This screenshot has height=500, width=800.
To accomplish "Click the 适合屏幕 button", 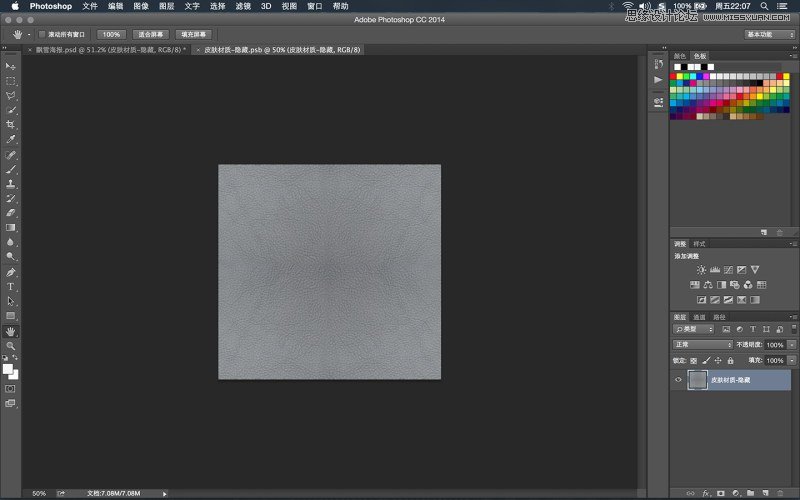I will 151,34.
